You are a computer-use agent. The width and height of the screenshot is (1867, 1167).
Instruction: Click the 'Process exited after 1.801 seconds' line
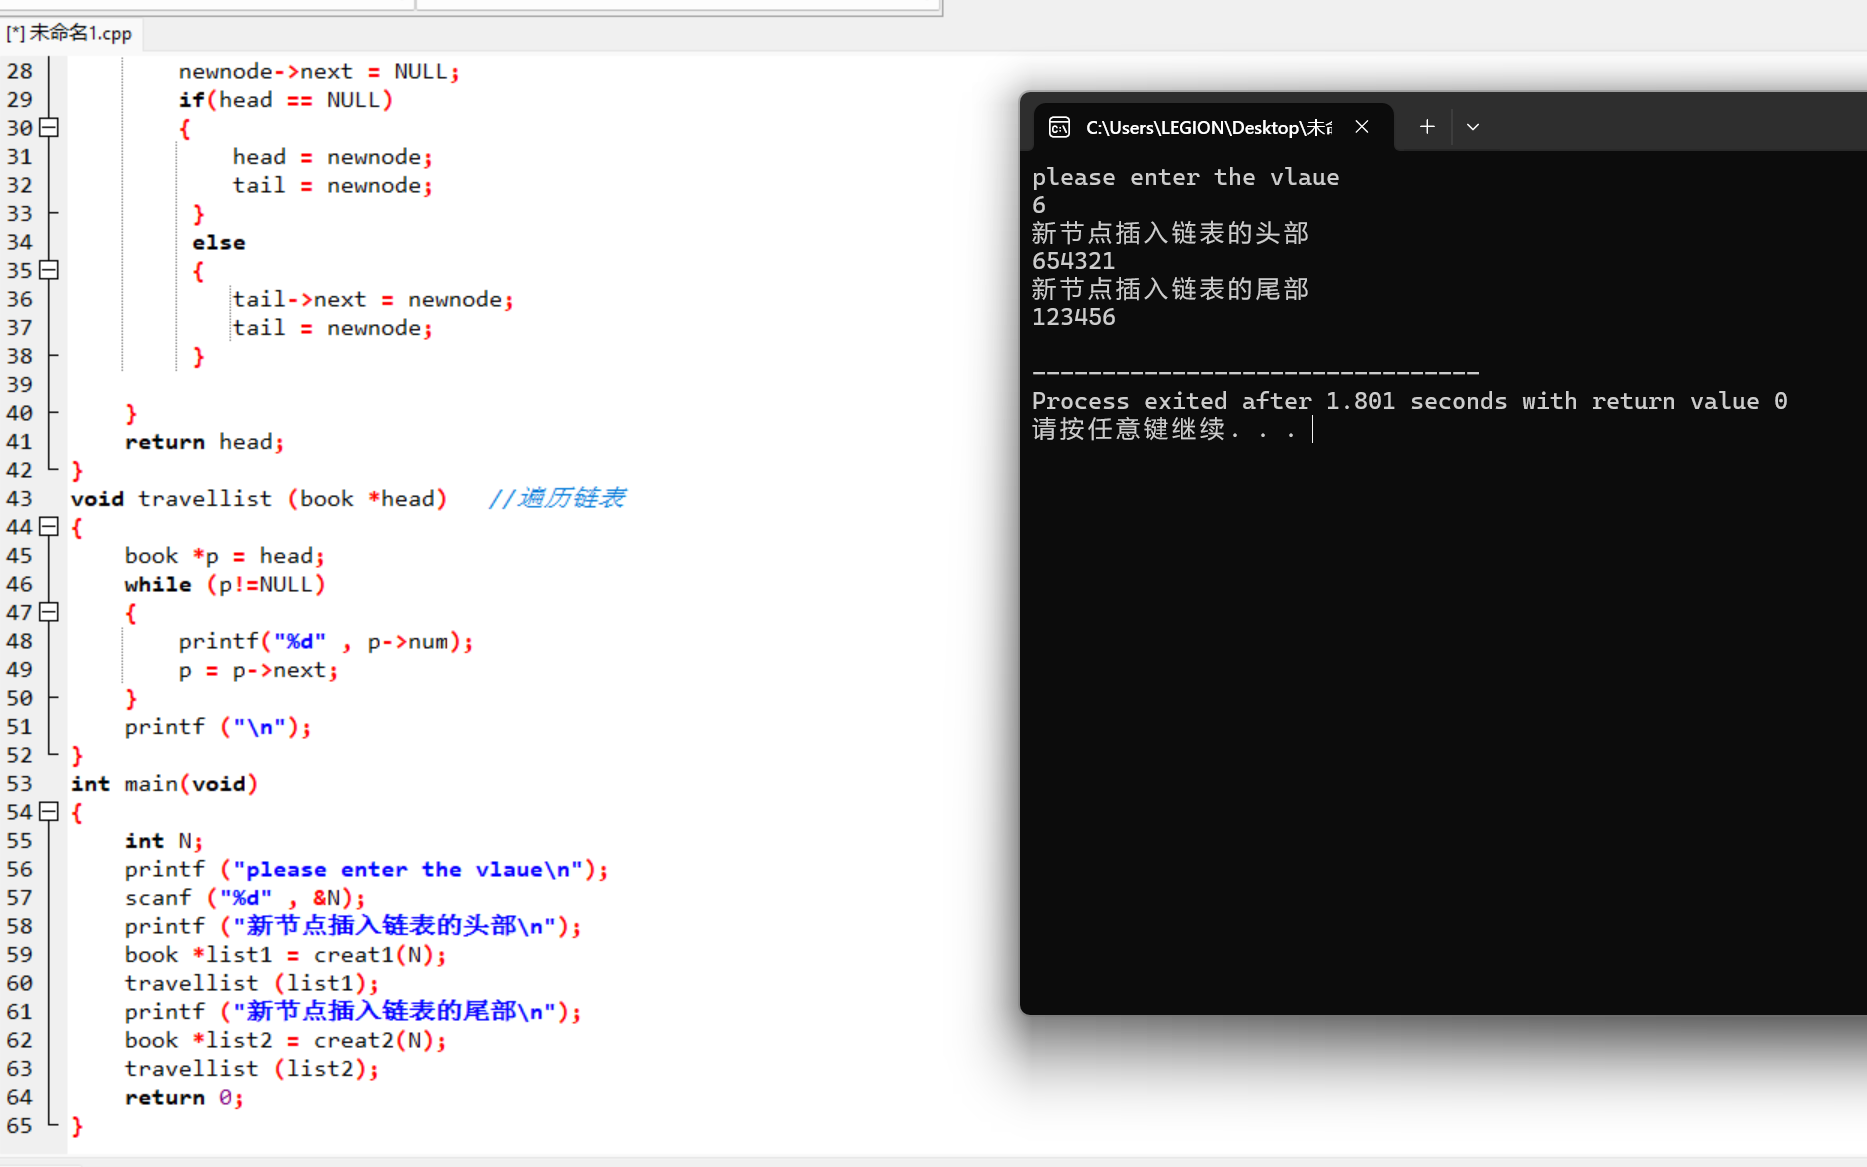coord(1410,401)
